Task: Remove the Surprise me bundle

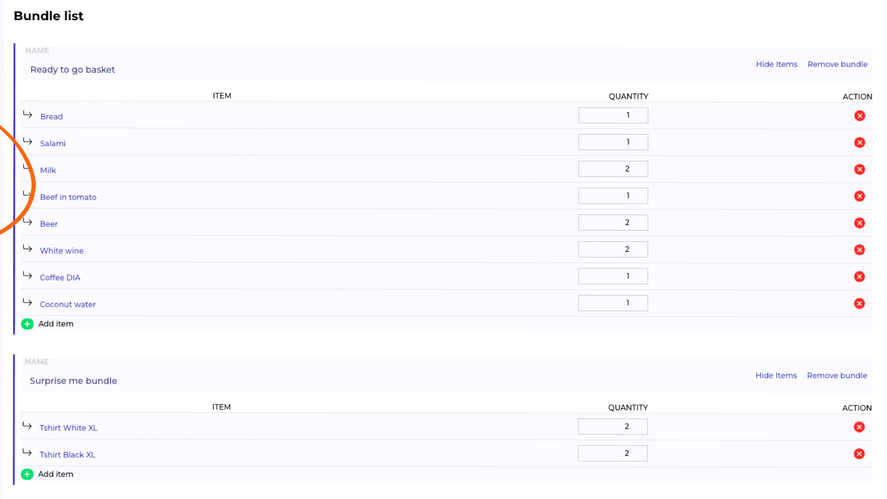Action: point(837,376)
